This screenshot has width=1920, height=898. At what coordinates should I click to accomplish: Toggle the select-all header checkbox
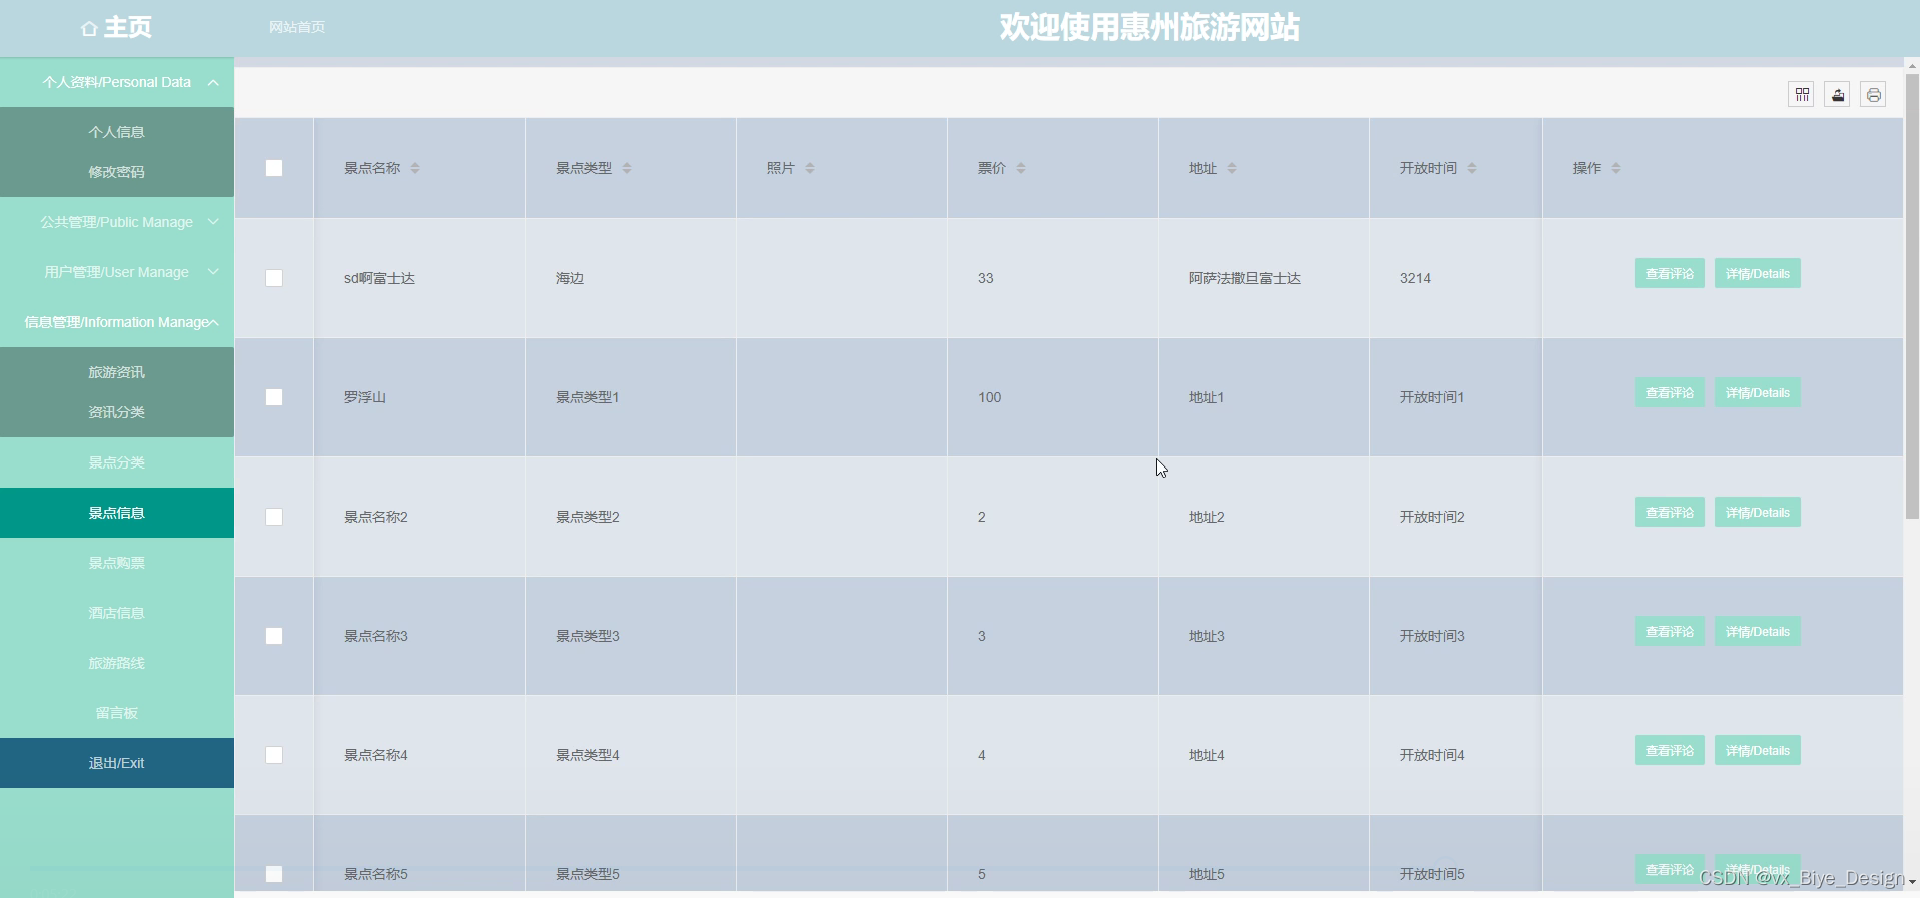(274, 168)
